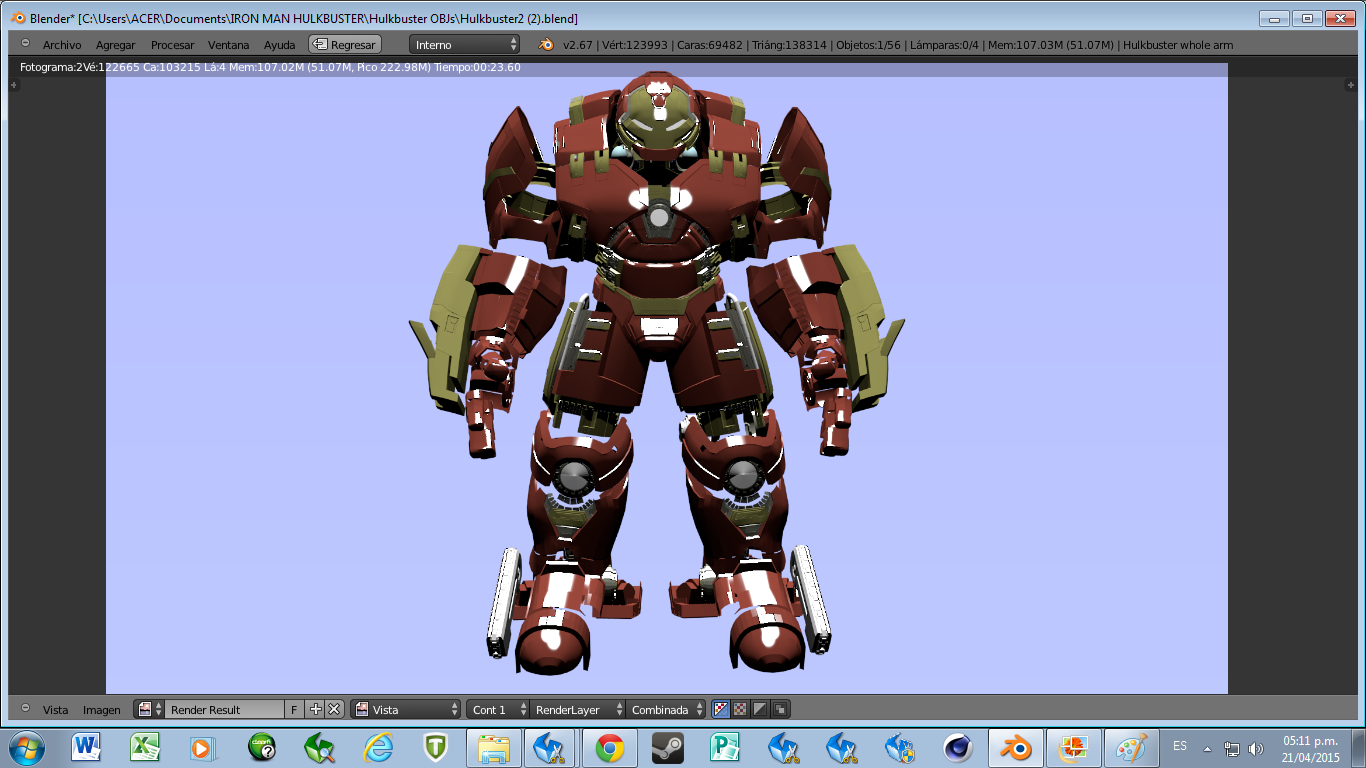Toggle the fake user F button
The width and height of the screenshot is (1366, 768).
[x=295, y=709]
